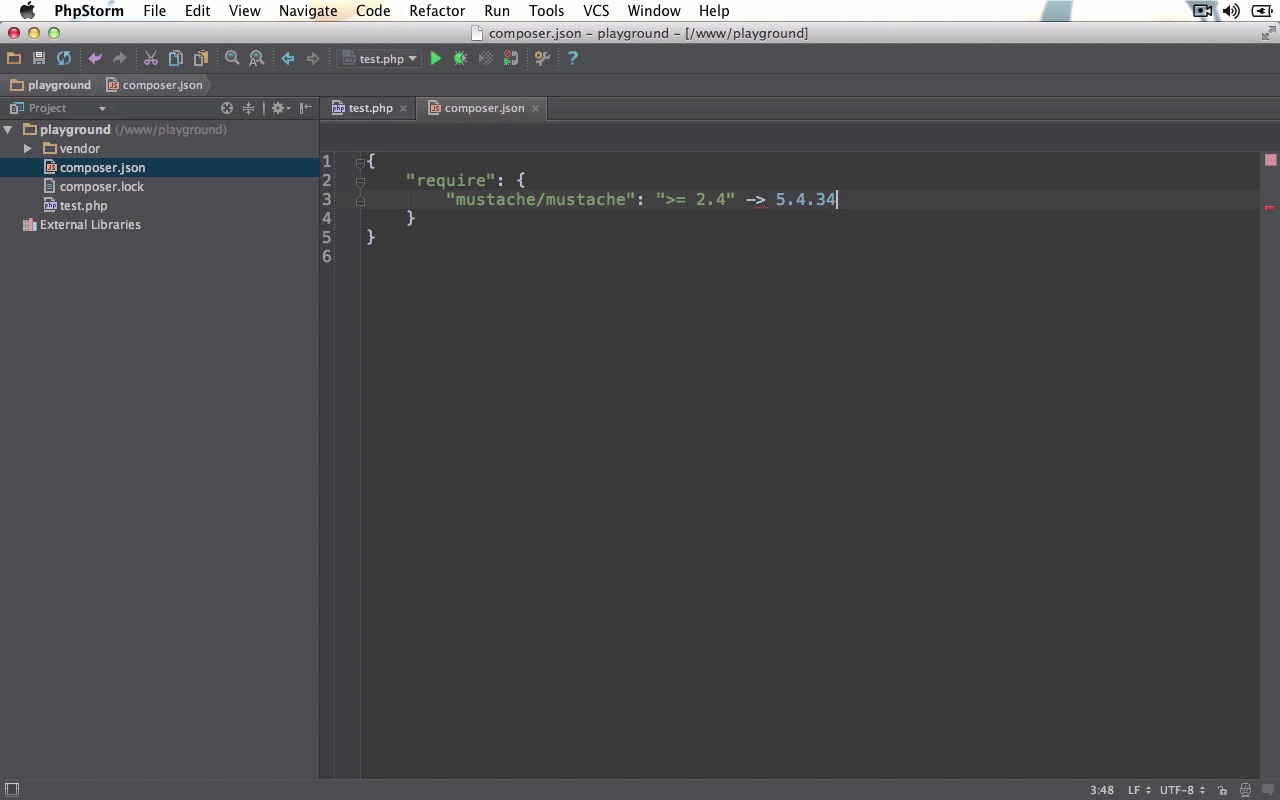Select composer.lock in the project tree
Image resolution: width=1280 pixels, height=800 pixels.
coord(101,187)
